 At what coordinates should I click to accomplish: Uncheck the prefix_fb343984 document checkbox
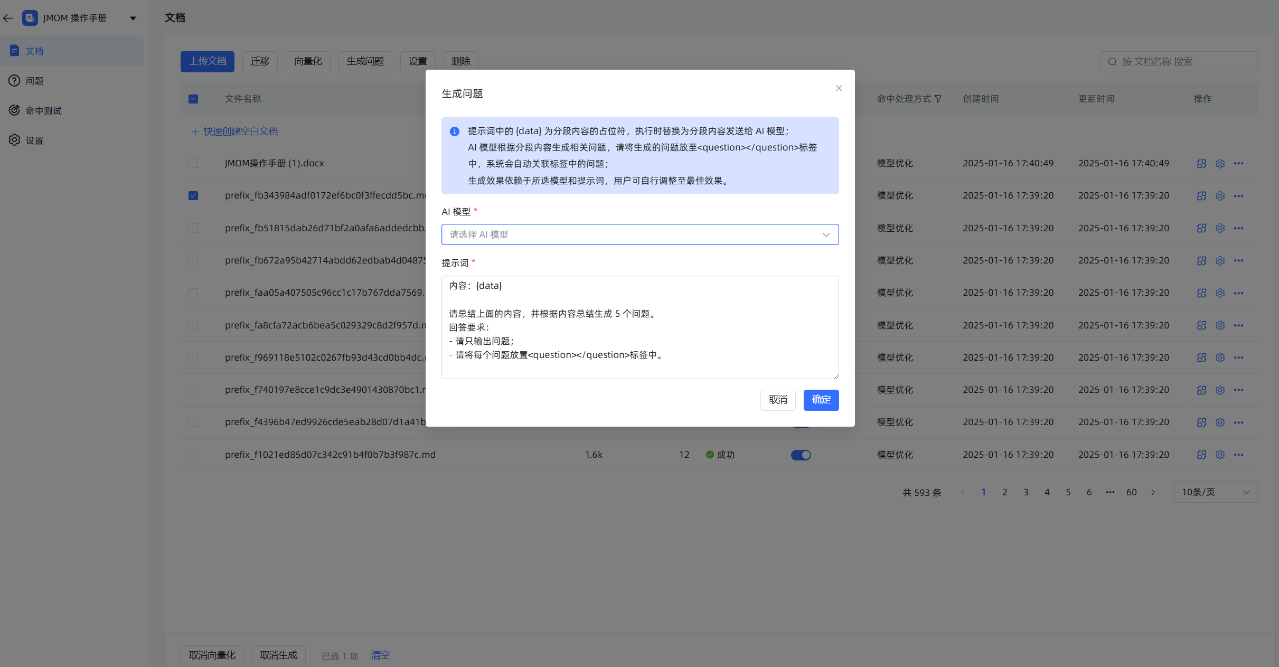point(193,195)
